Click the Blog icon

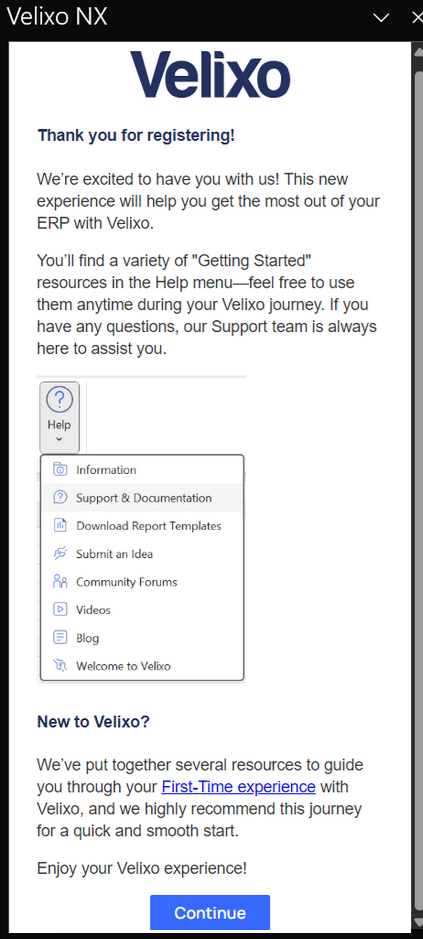tap(60, 638)
